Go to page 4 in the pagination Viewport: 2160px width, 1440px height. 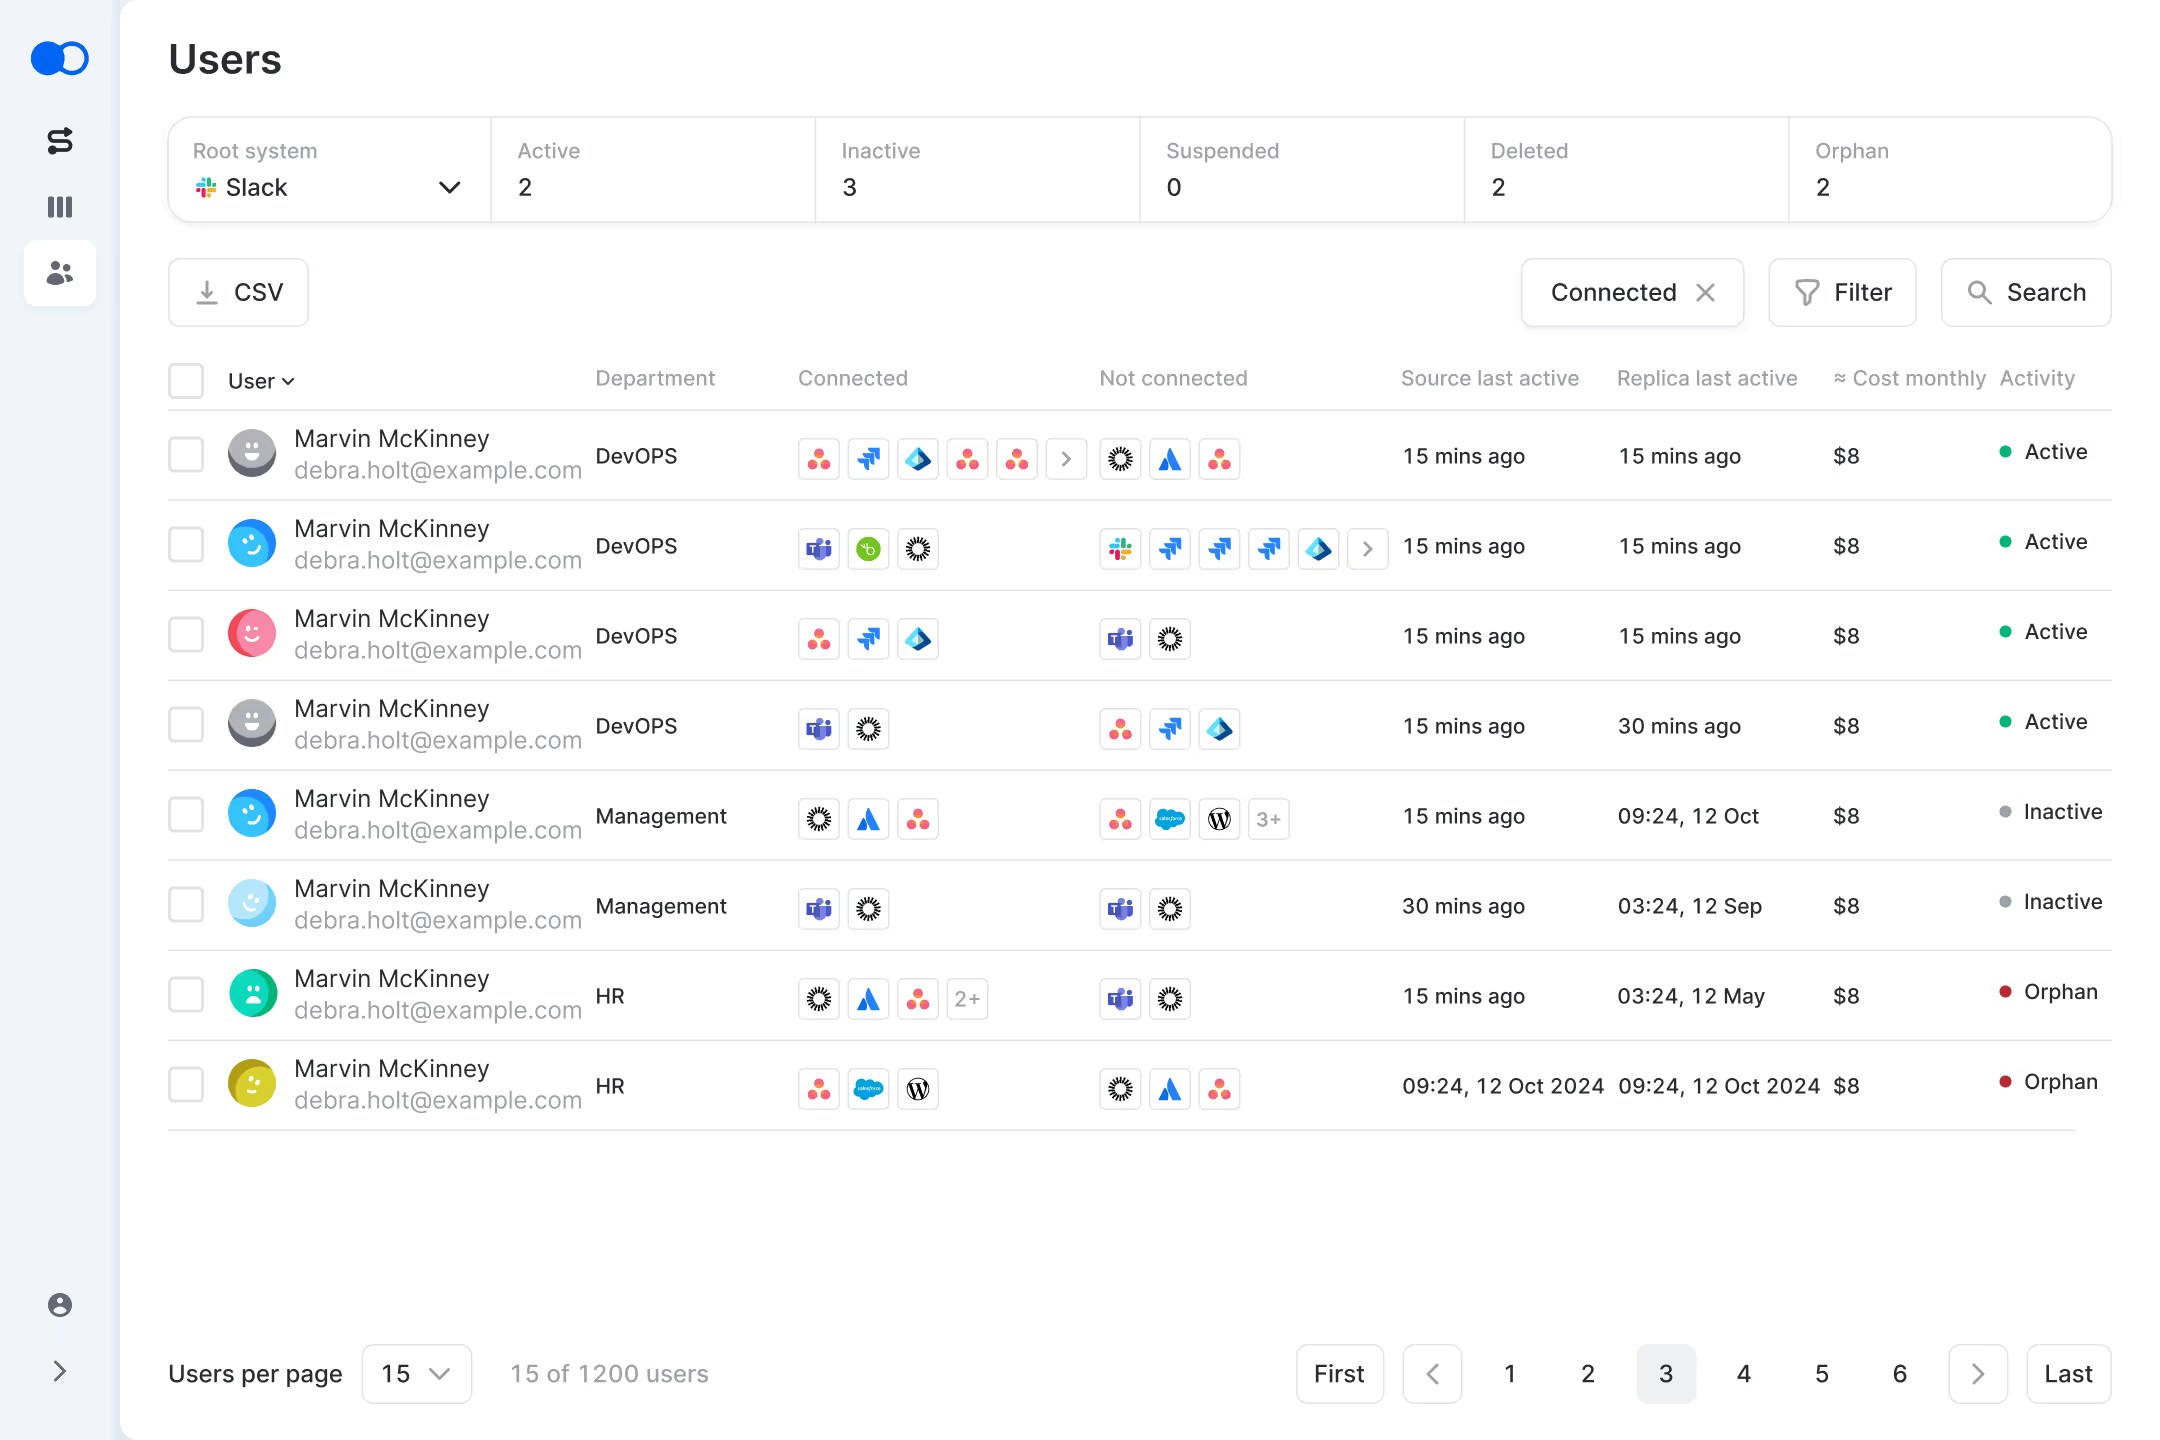pyautogui.click(x=1744, y=1374)
